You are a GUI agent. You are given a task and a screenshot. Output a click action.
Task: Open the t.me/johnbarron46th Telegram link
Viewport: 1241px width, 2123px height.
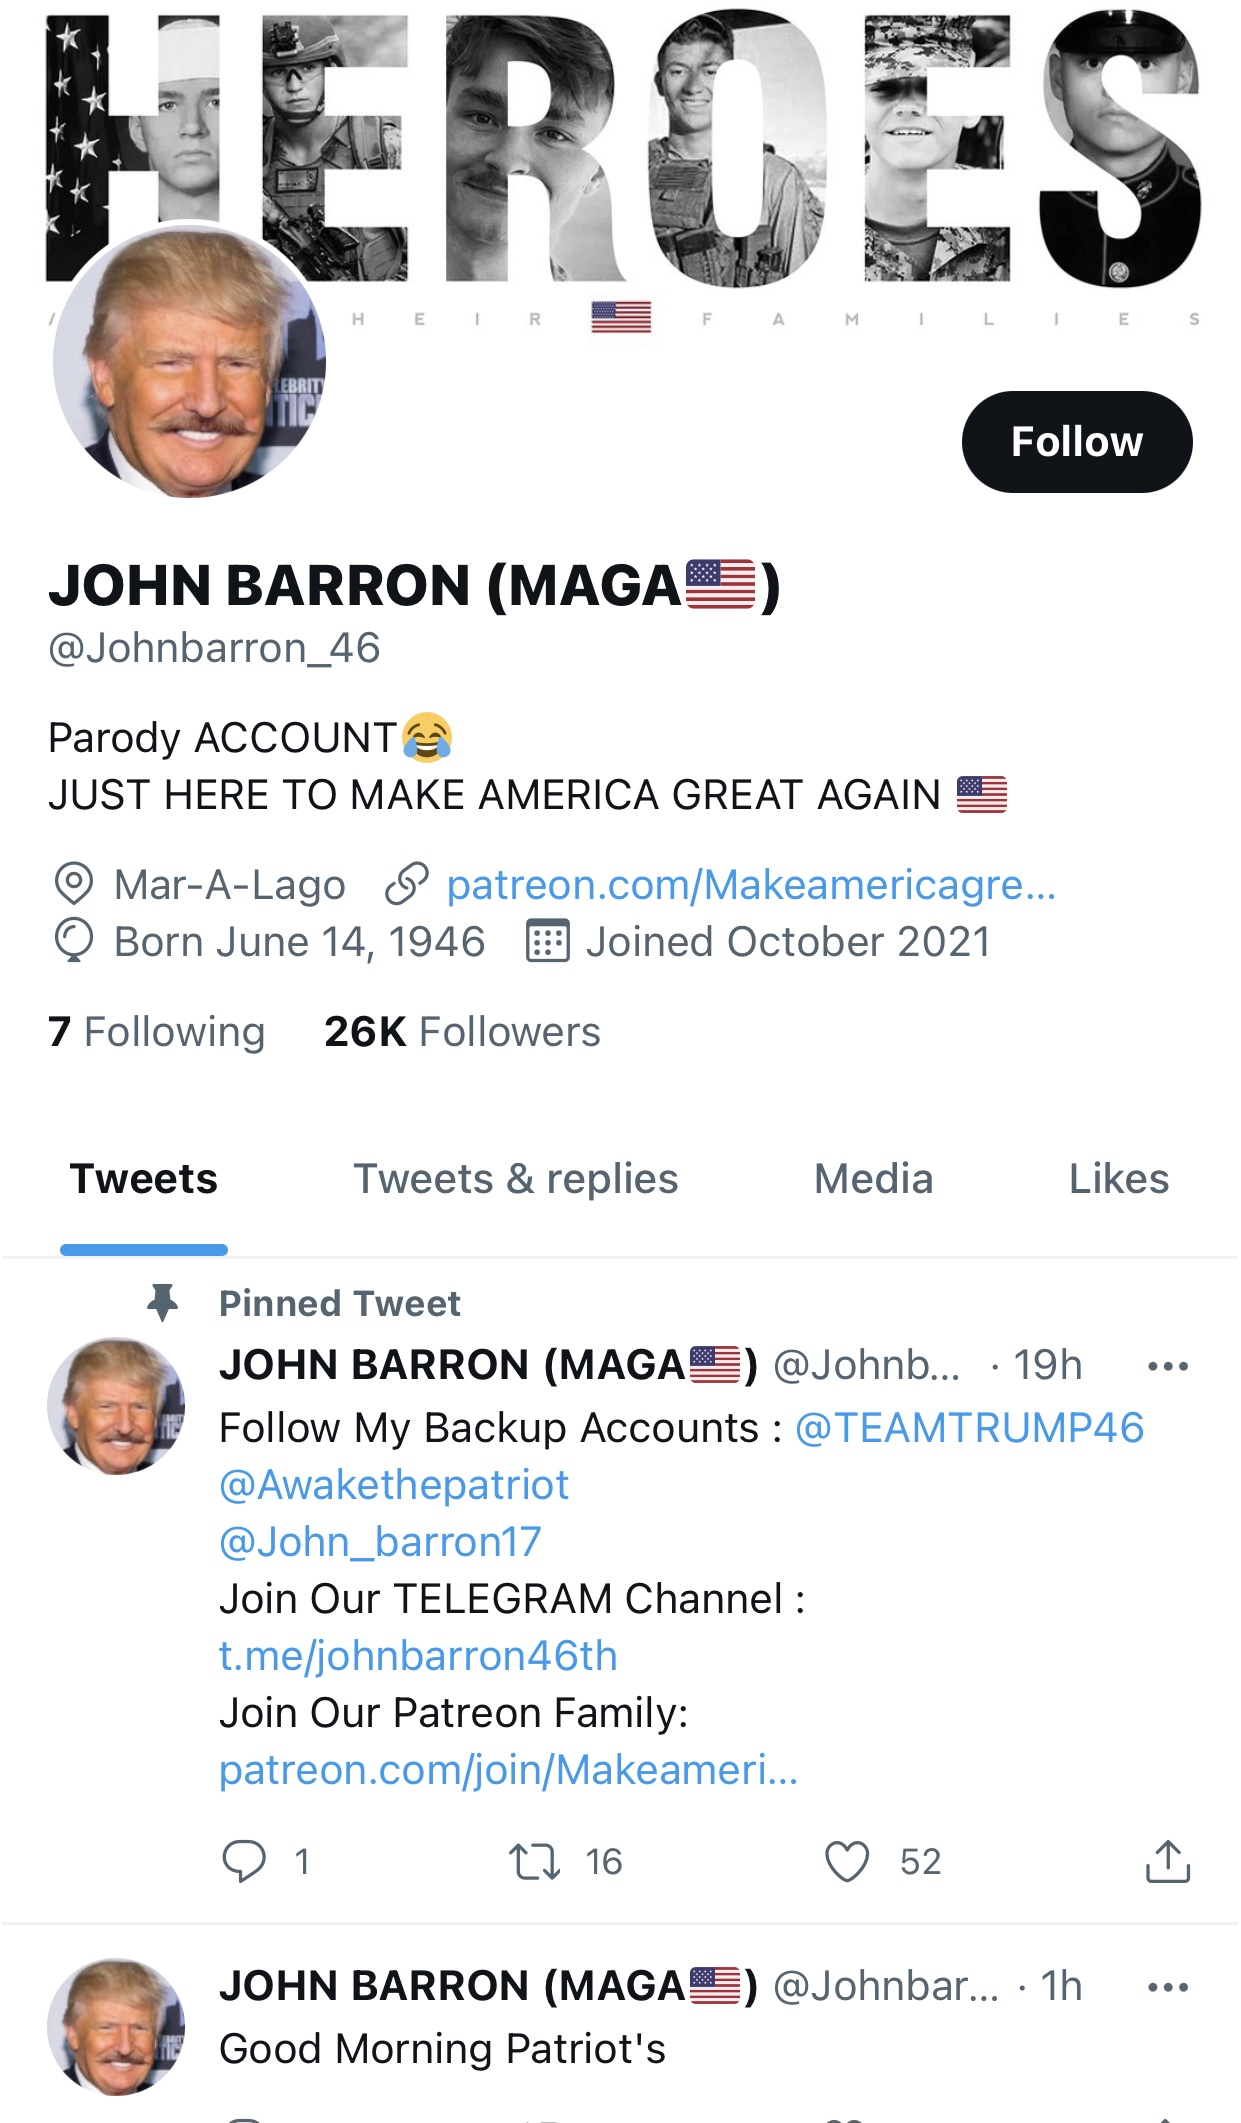tap(418, 1655)
